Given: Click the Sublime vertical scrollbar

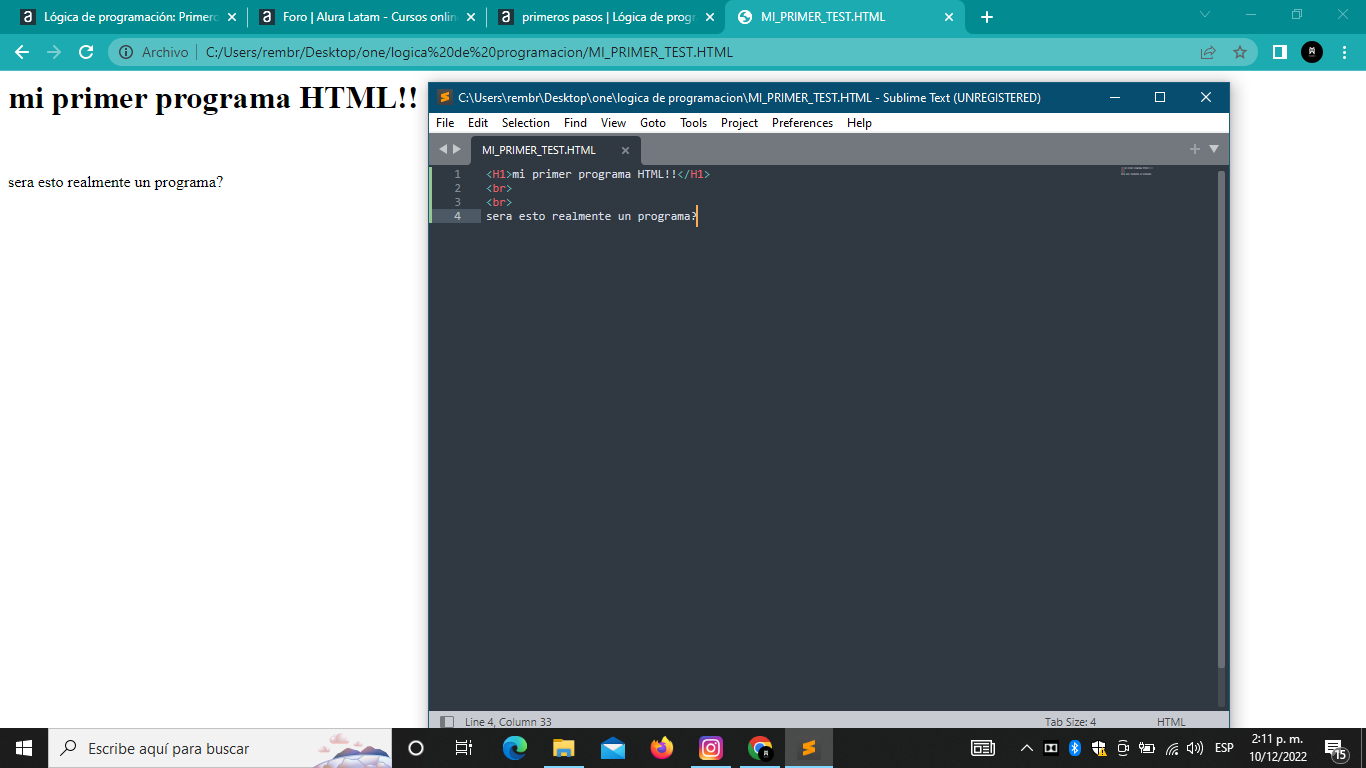Looking at the screenshot, I should (1221, 420).
